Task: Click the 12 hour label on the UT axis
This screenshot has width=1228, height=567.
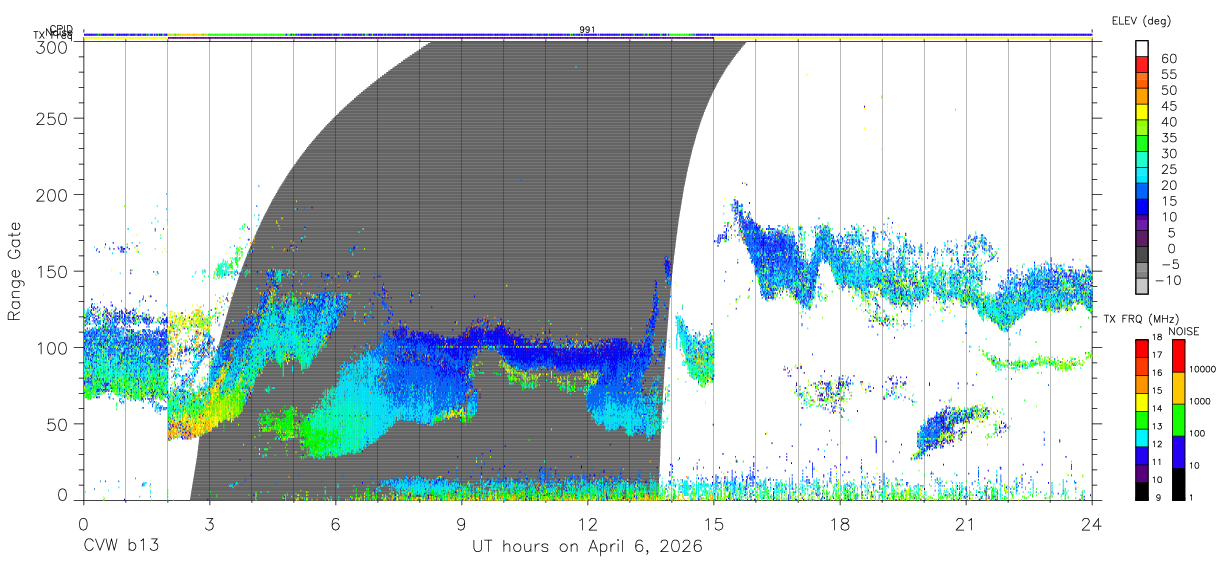Action: (587, 524)
